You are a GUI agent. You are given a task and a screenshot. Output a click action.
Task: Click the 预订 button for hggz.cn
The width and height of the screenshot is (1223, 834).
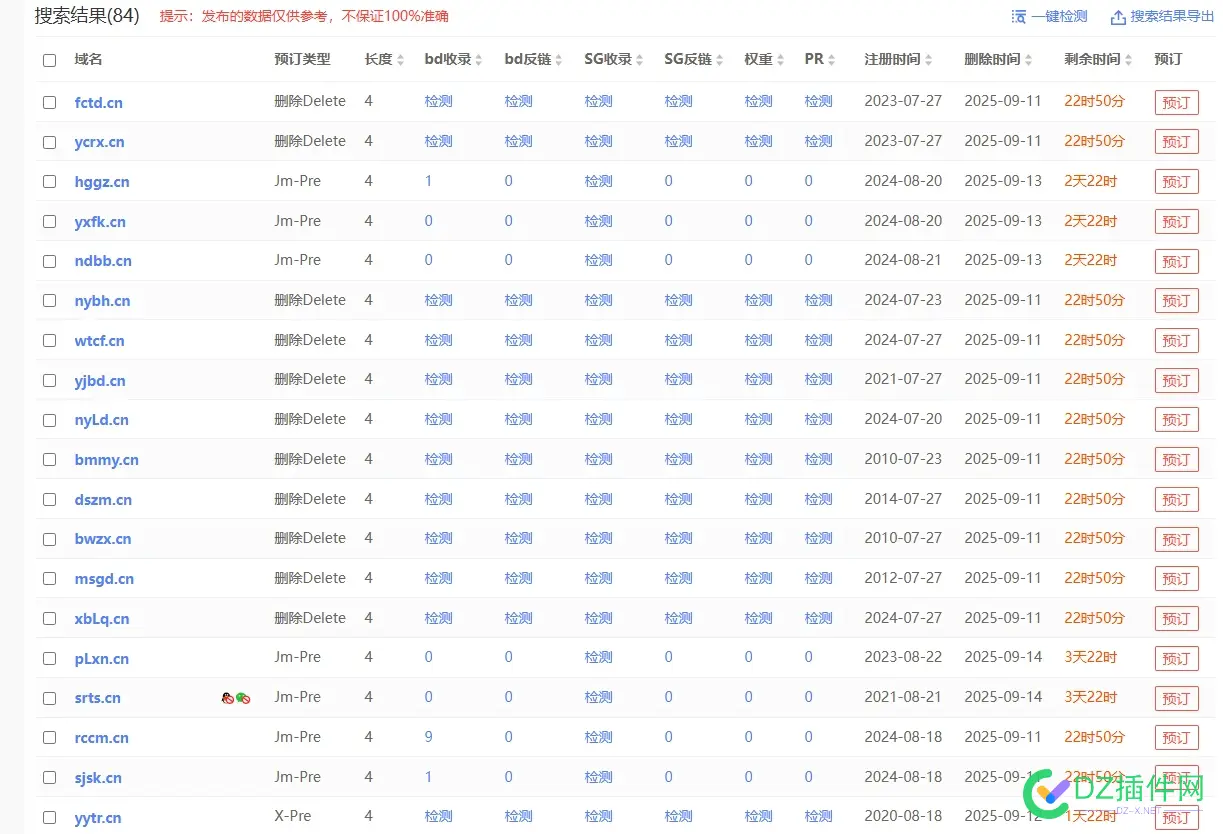[x=1176, y=181]
